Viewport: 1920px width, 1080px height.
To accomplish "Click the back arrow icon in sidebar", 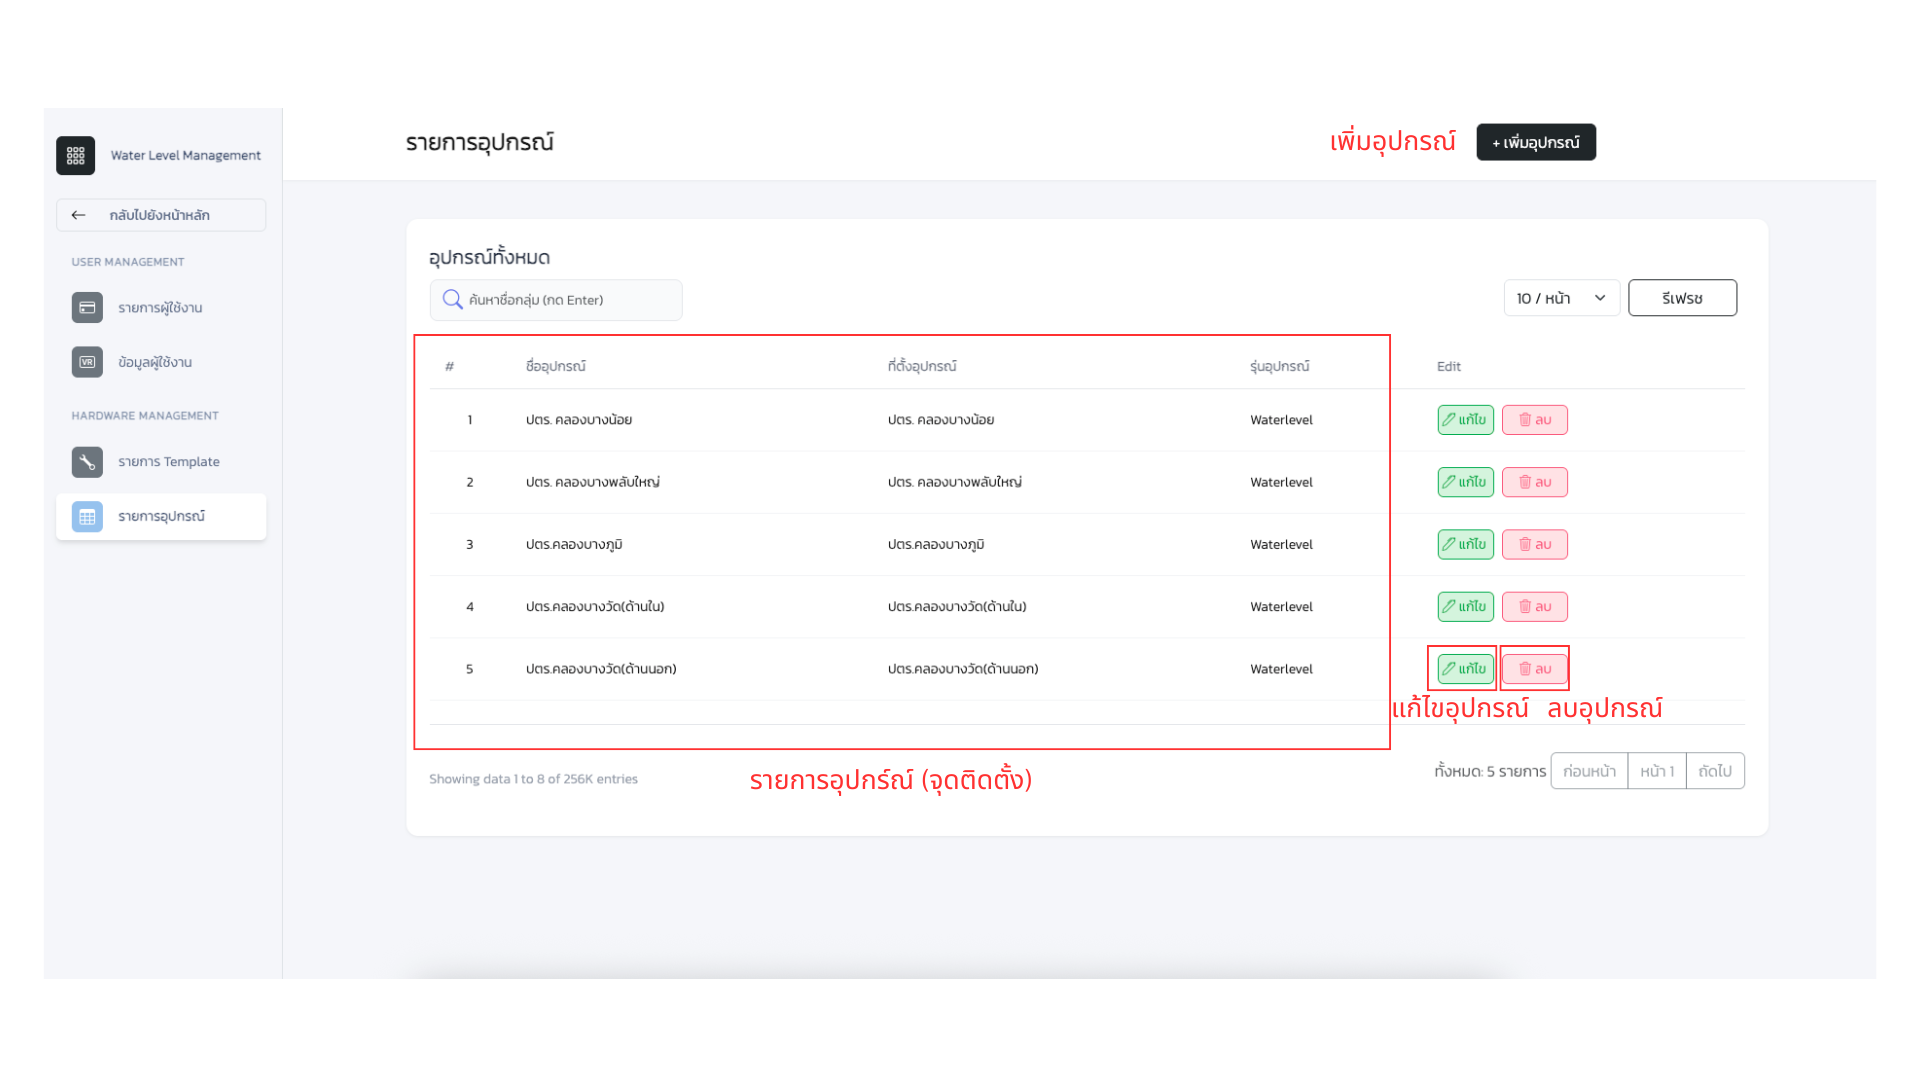I will (79, 215).
